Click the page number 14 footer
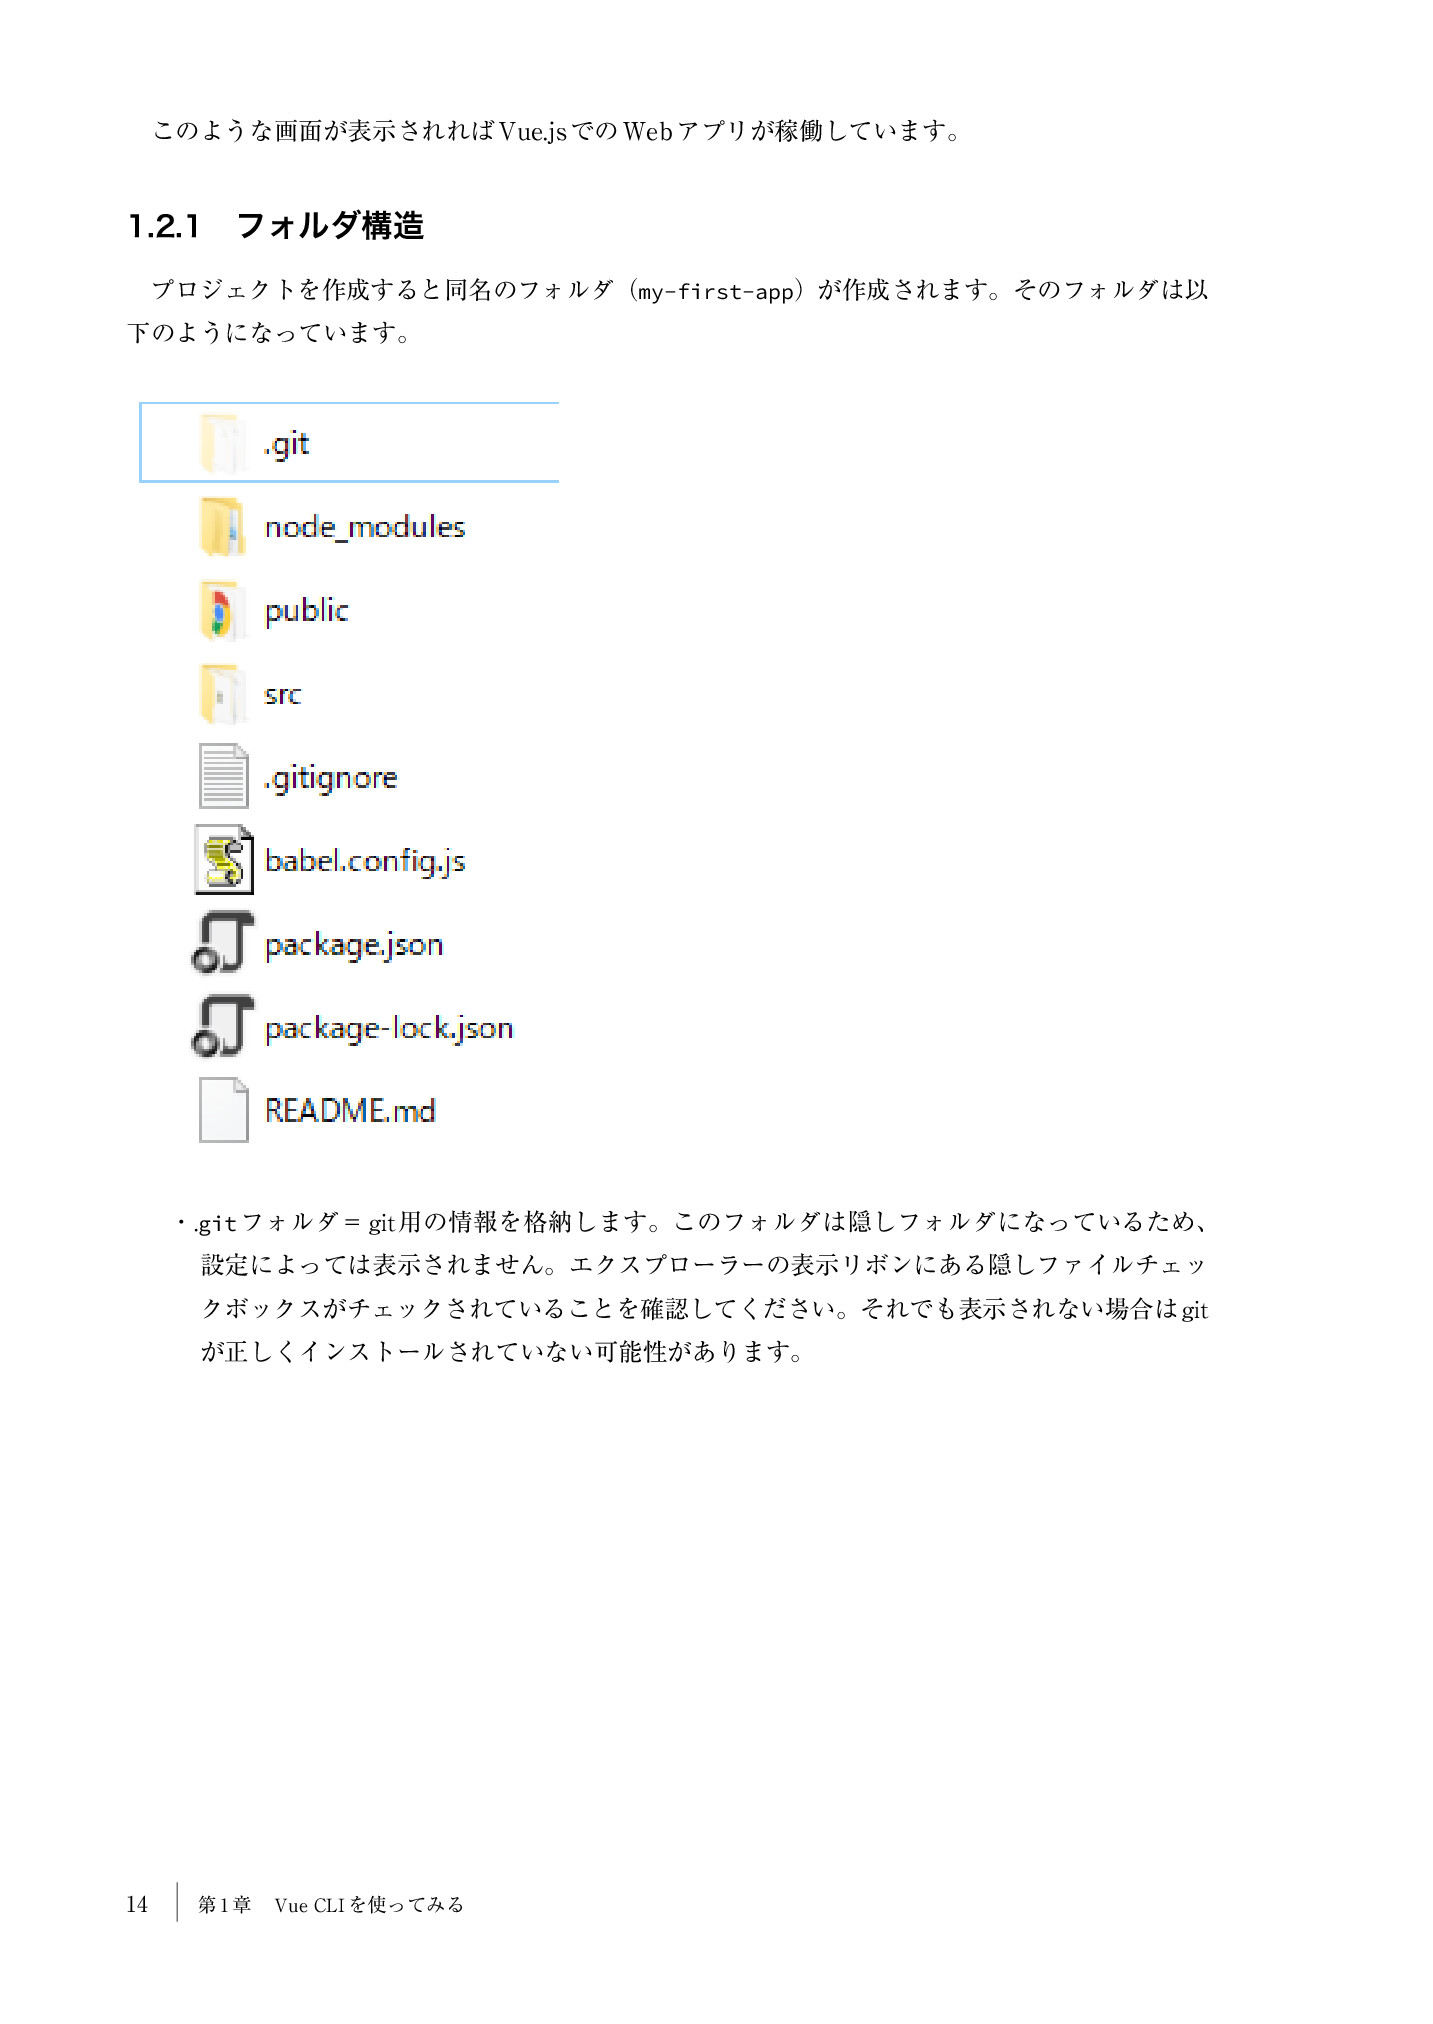Screen dimensions: 1433x2024 [x=137, y=1904]
